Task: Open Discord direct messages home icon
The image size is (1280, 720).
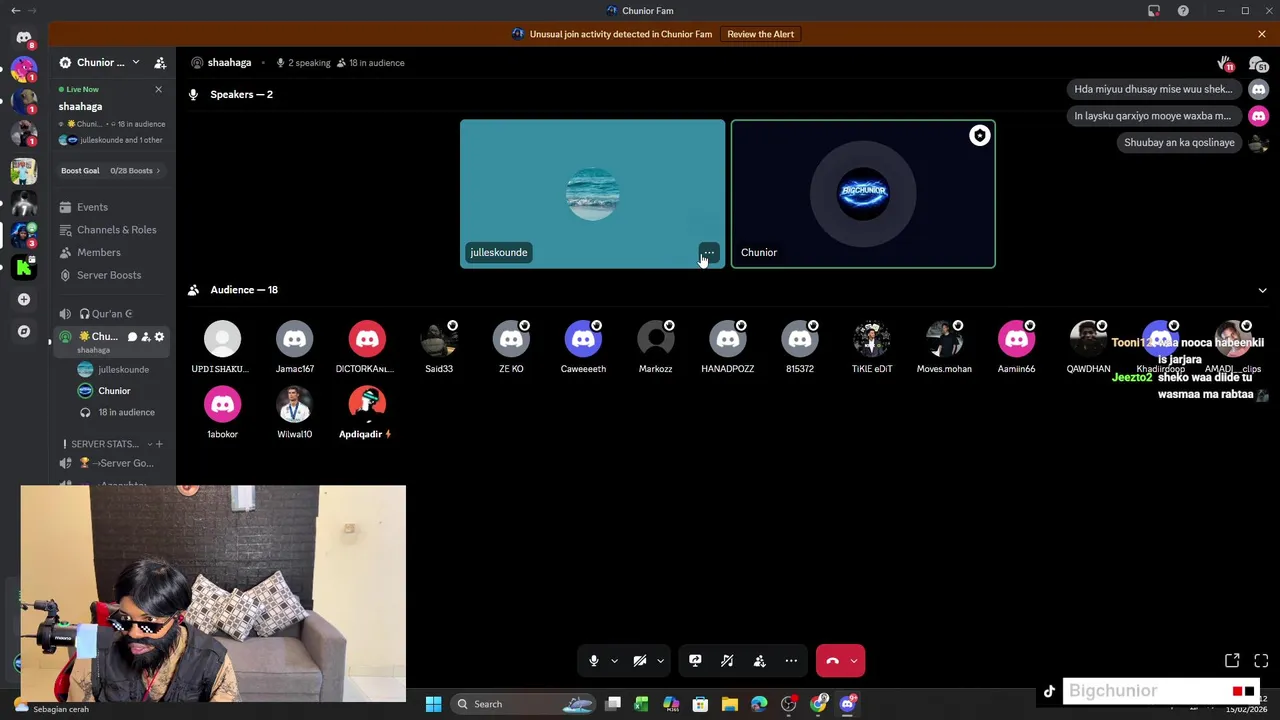Action: click(24, 38)
